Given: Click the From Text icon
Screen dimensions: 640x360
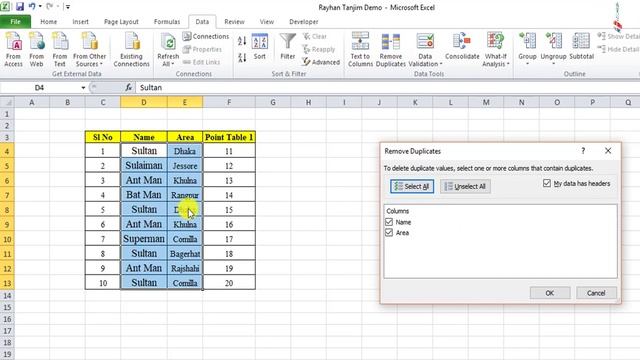Looking at the screenshot, I should (60, 49).
